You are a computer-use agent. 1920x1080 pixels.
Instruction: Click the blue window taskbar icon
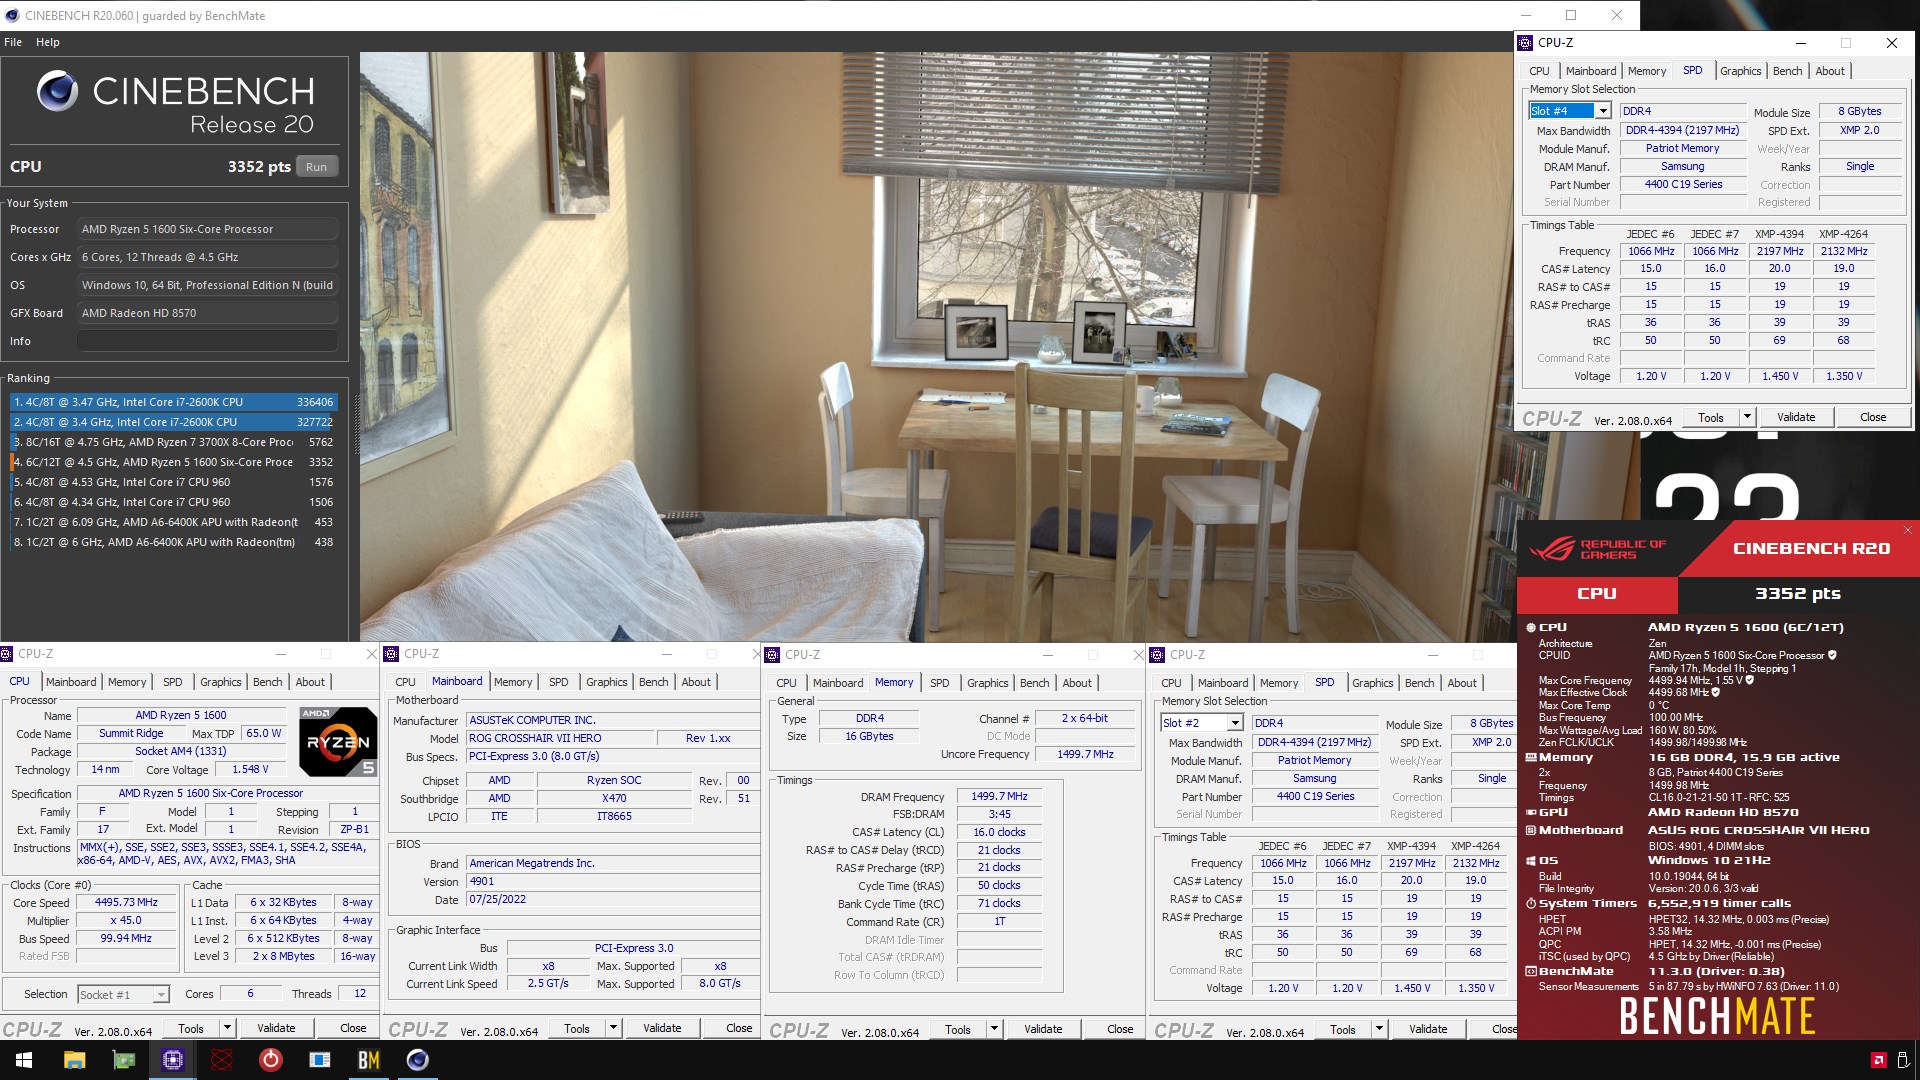point(320,1060)
